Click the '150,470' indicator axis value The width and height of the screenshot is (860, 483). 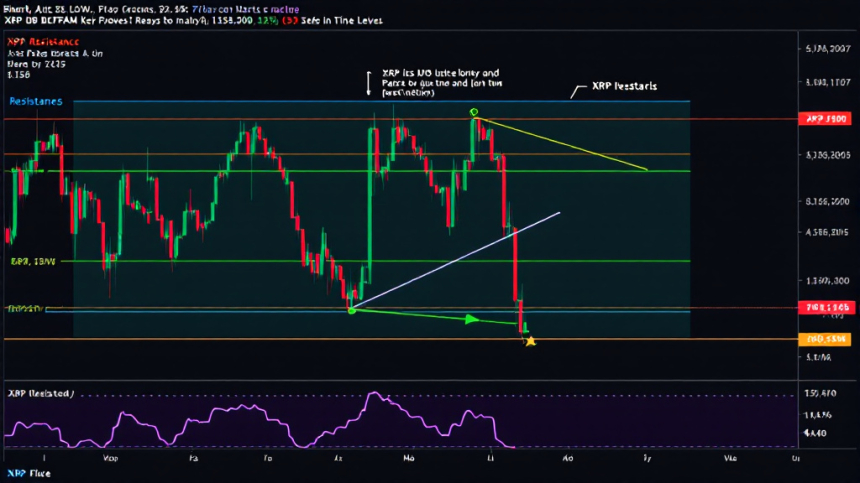coord(820,393)
